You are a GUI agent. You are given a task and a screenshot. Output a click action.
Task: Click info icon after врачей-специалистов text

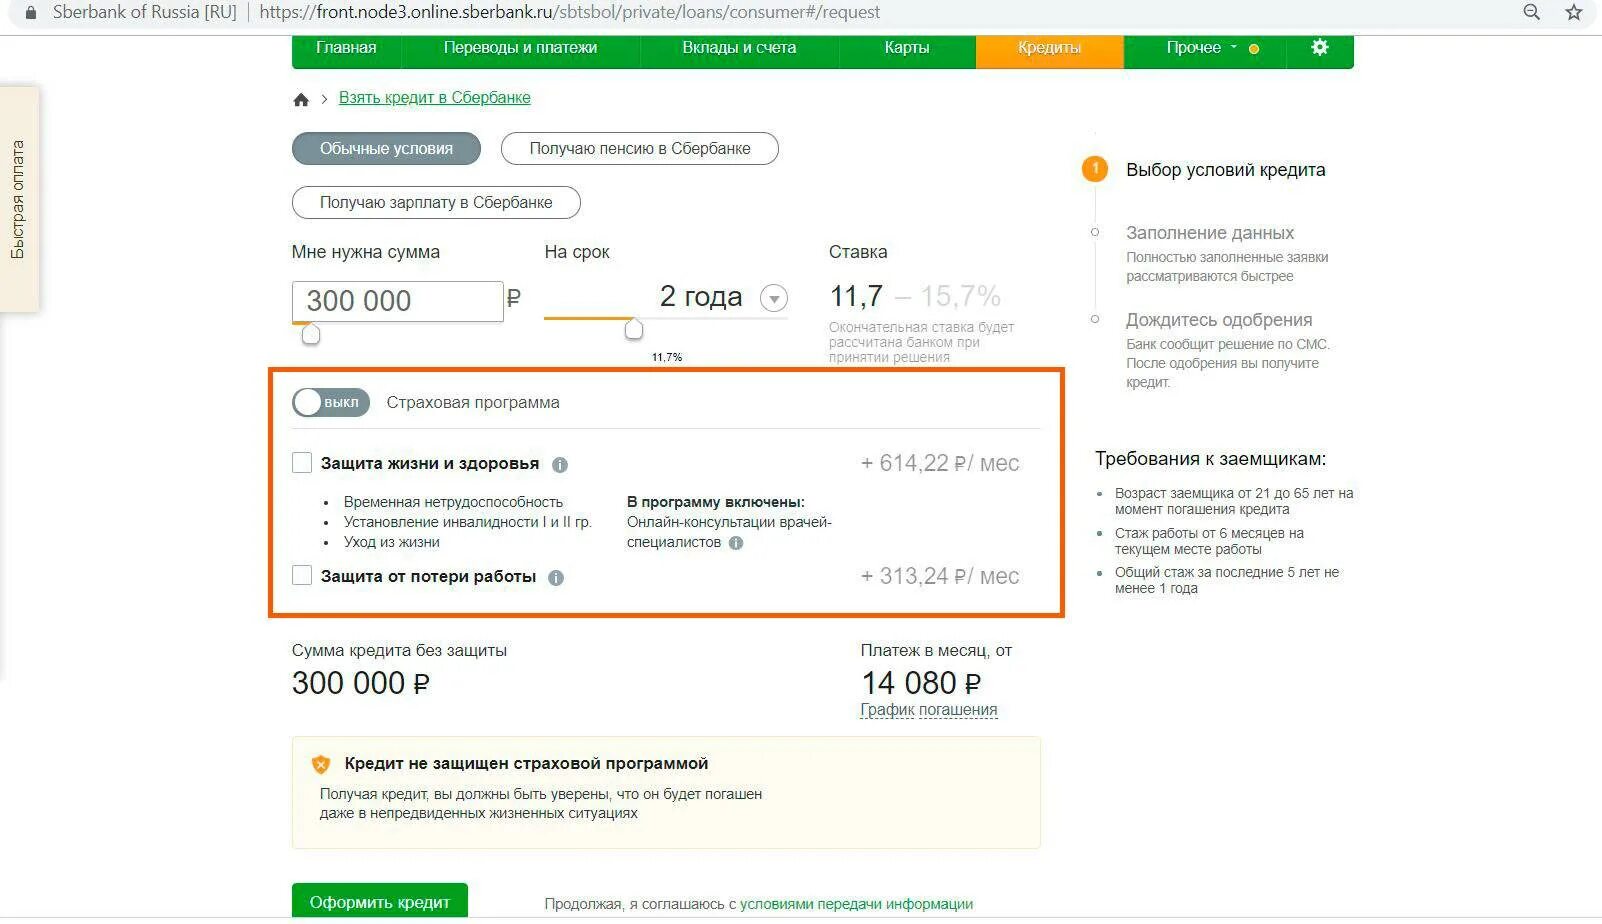736,543
